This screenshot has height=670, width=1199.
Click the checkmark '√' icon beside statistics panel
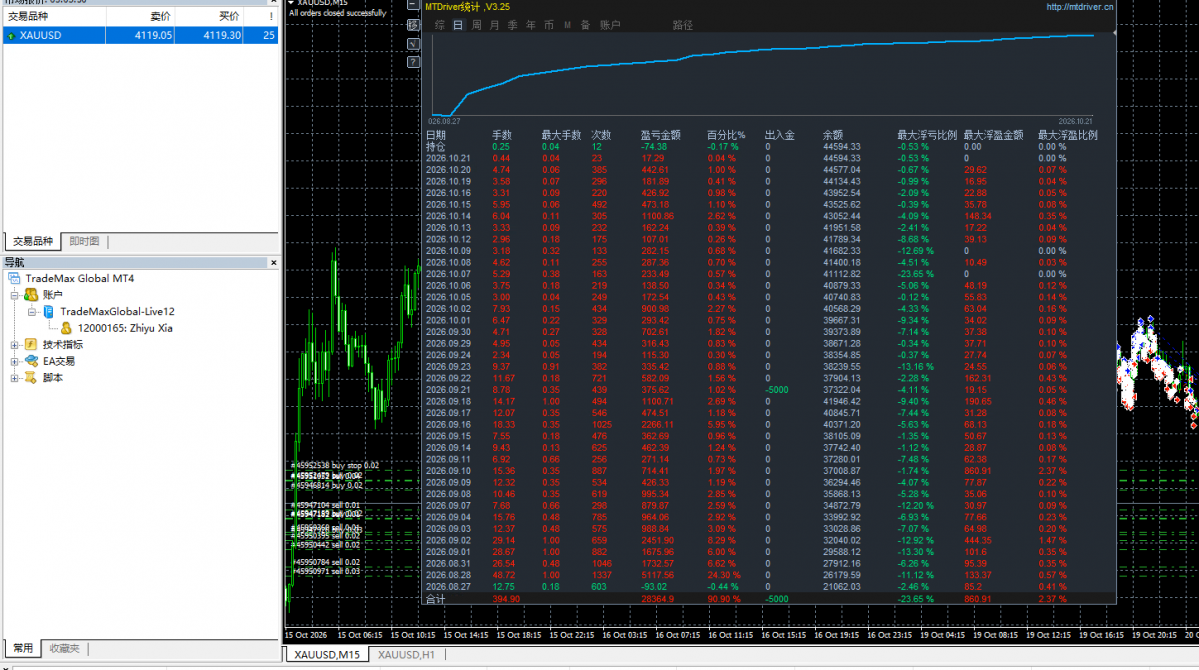click(x=413, y=44)
